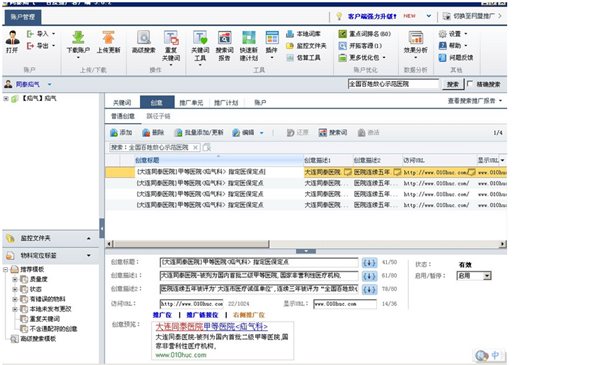Click the 导入 import icon
The image size is (600, 365).
[x=30, y=34]
